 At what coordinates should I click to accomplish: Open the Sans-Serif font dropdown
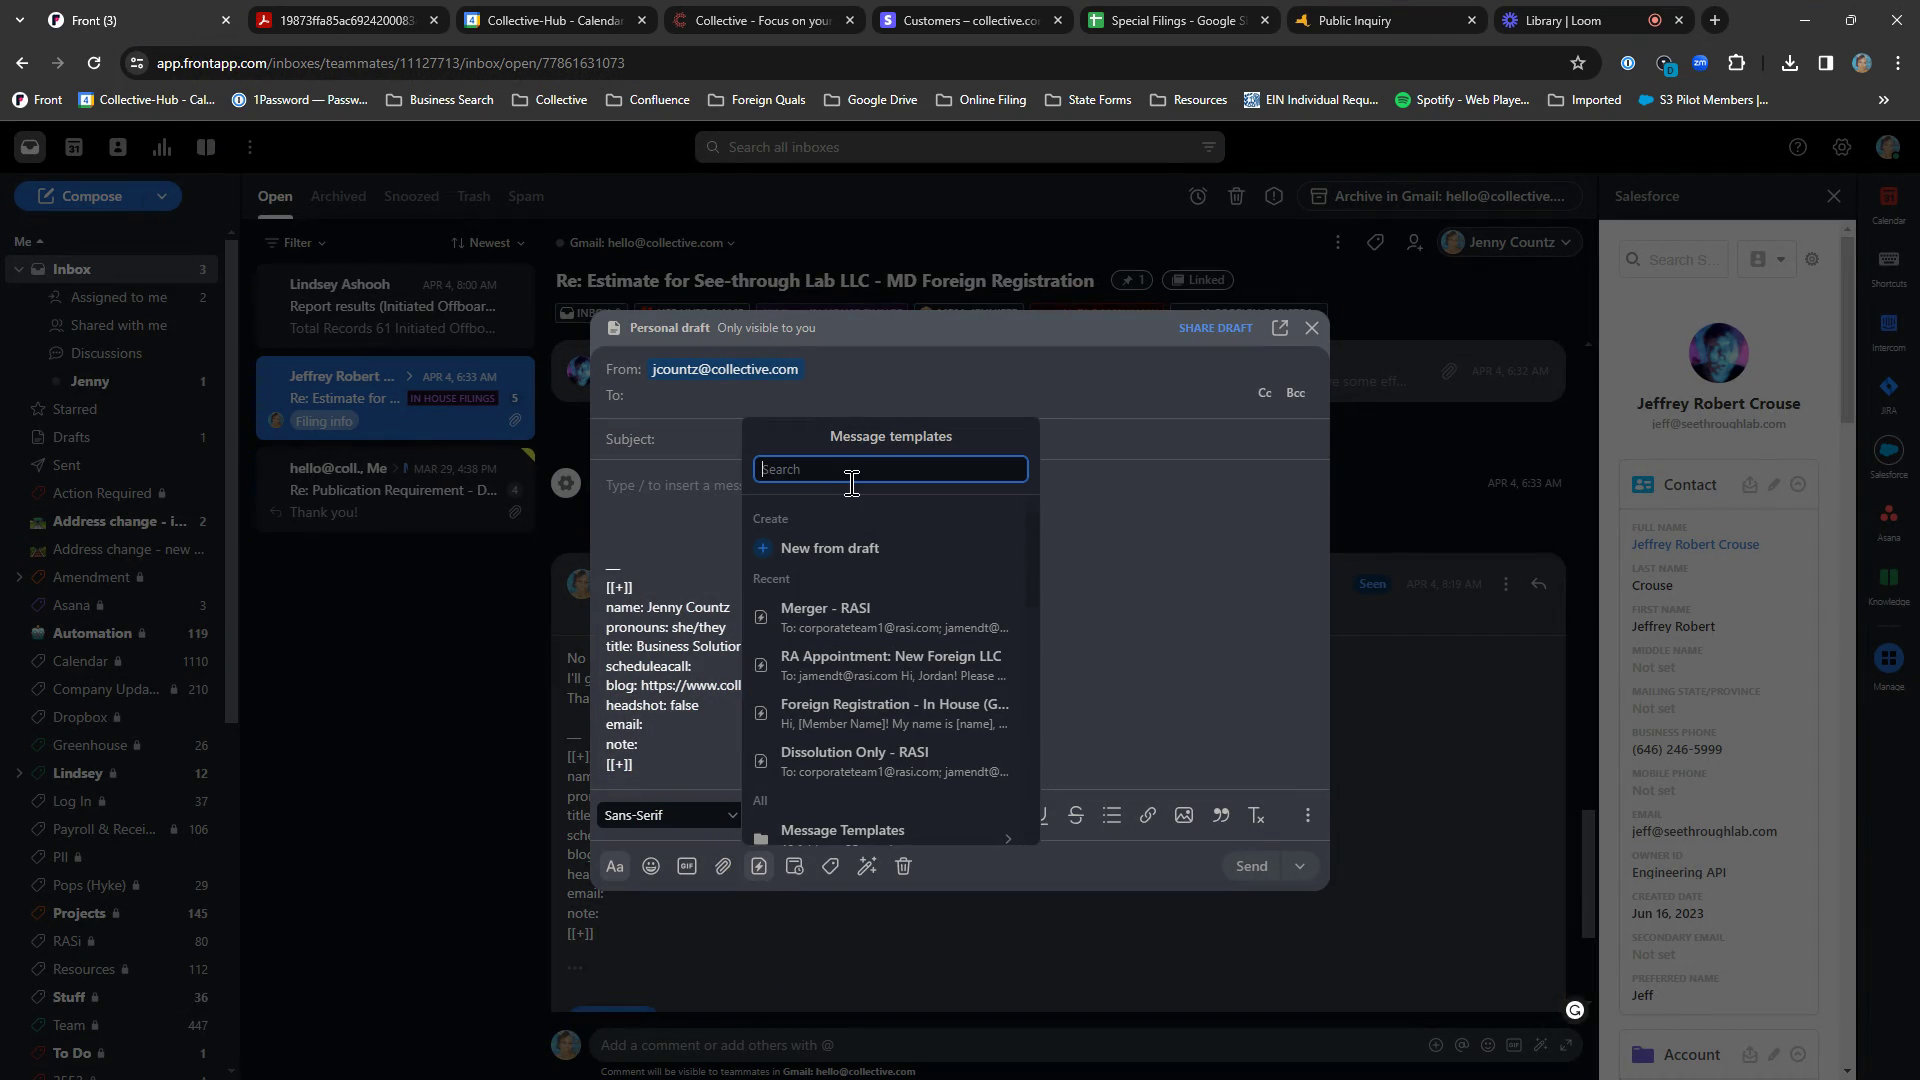tap(669, 816)
